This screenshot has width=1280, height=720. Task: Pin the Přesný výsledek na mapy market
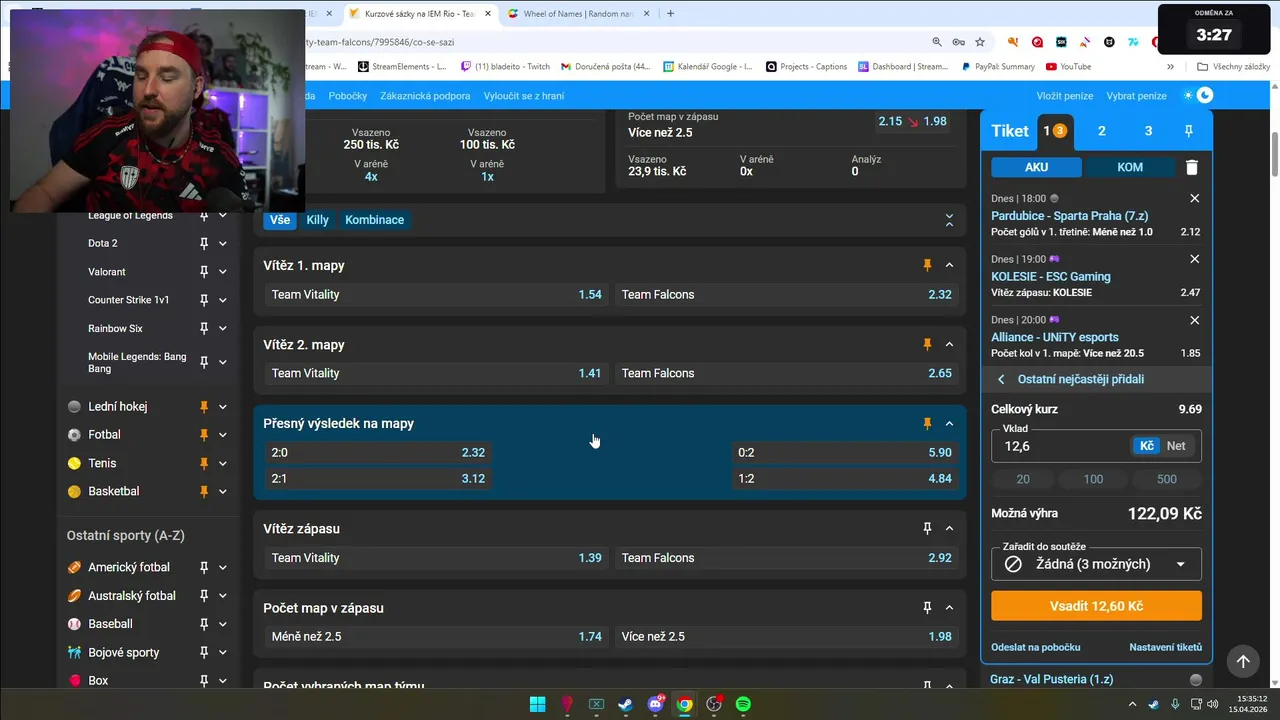tap(927, 423)
